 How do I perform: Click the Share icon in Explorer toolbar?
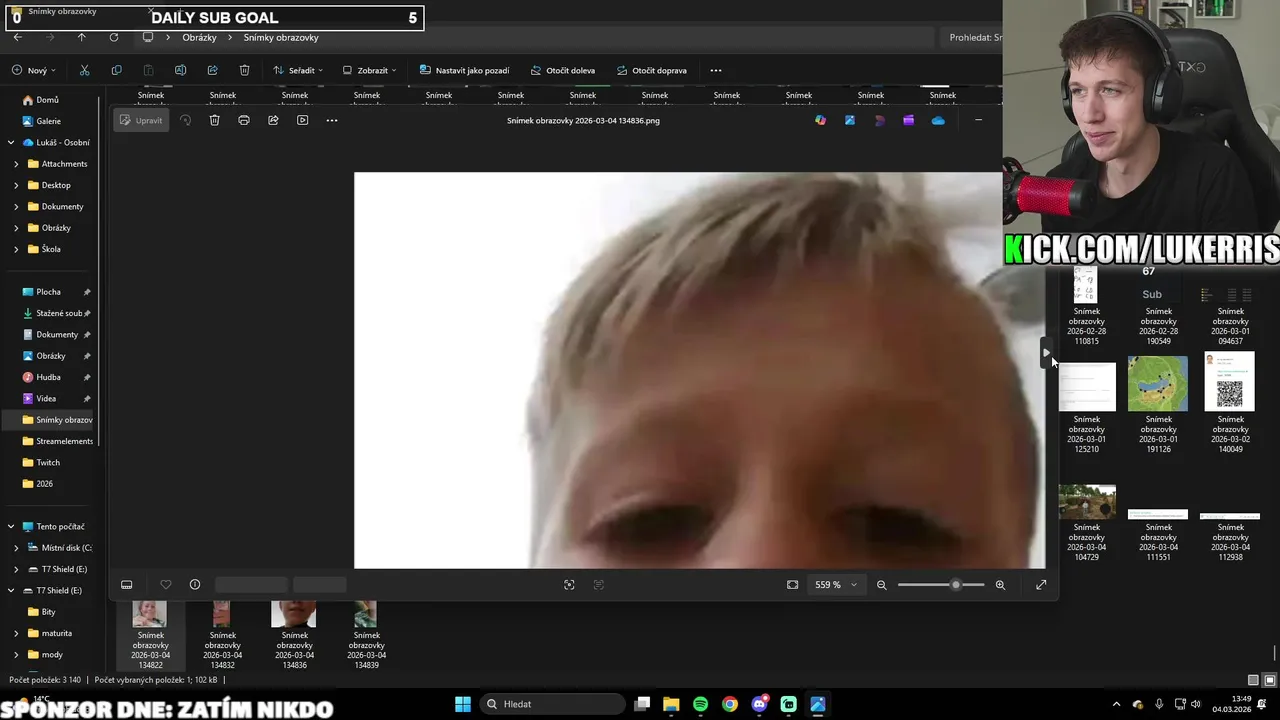[x=212, y=71]
